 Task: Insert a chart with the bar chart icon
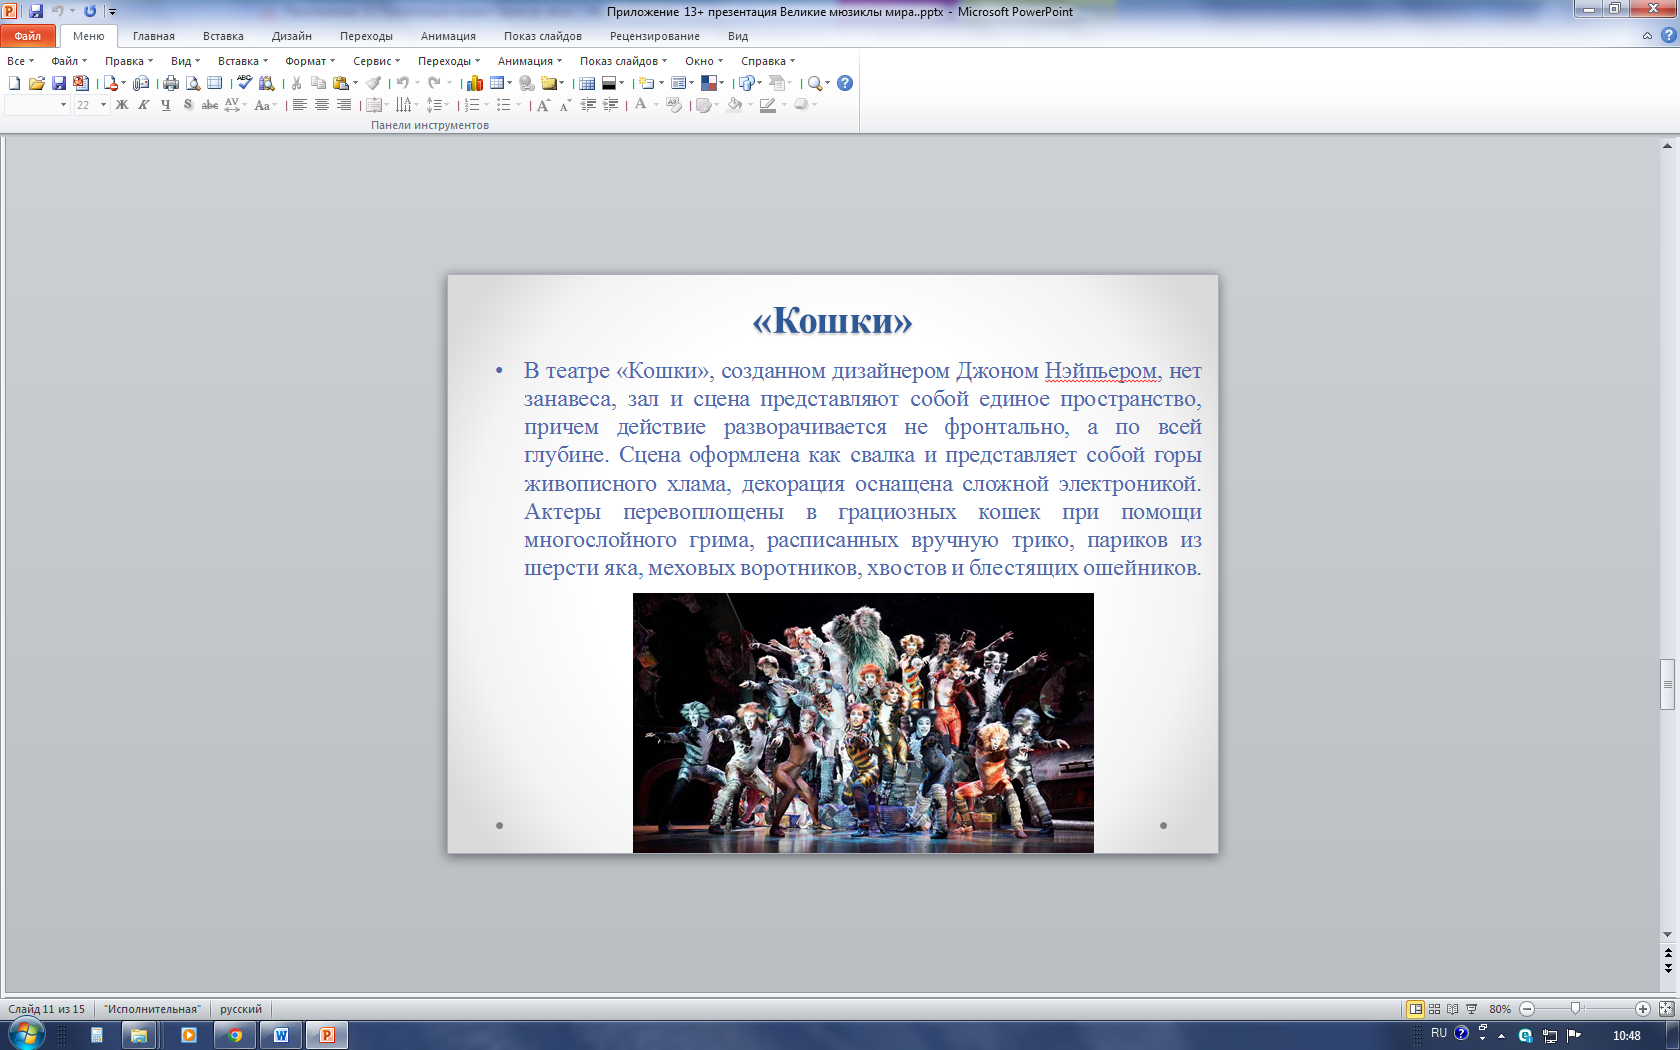pyautogui.click(x=475, y=83)
